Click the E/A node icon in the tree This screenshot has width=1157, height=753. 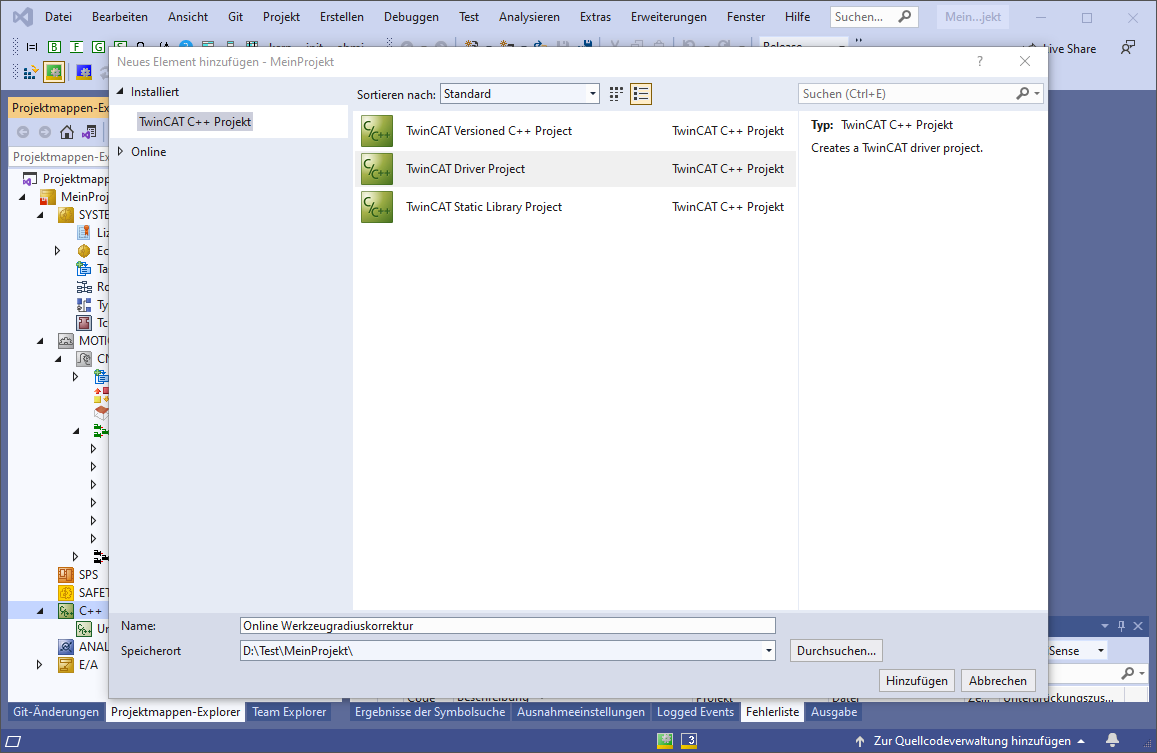[x=66, y=664]
